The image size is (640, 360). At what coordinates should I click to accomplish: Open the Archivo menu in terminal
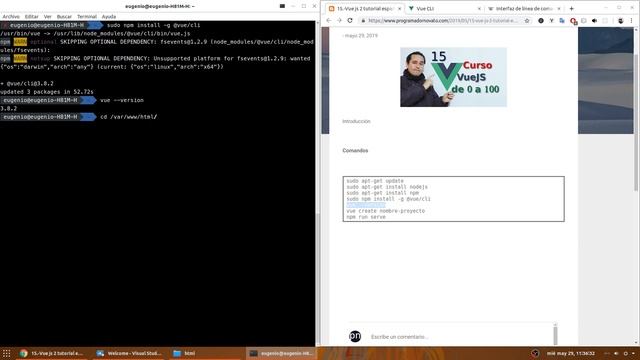(11, 17)
